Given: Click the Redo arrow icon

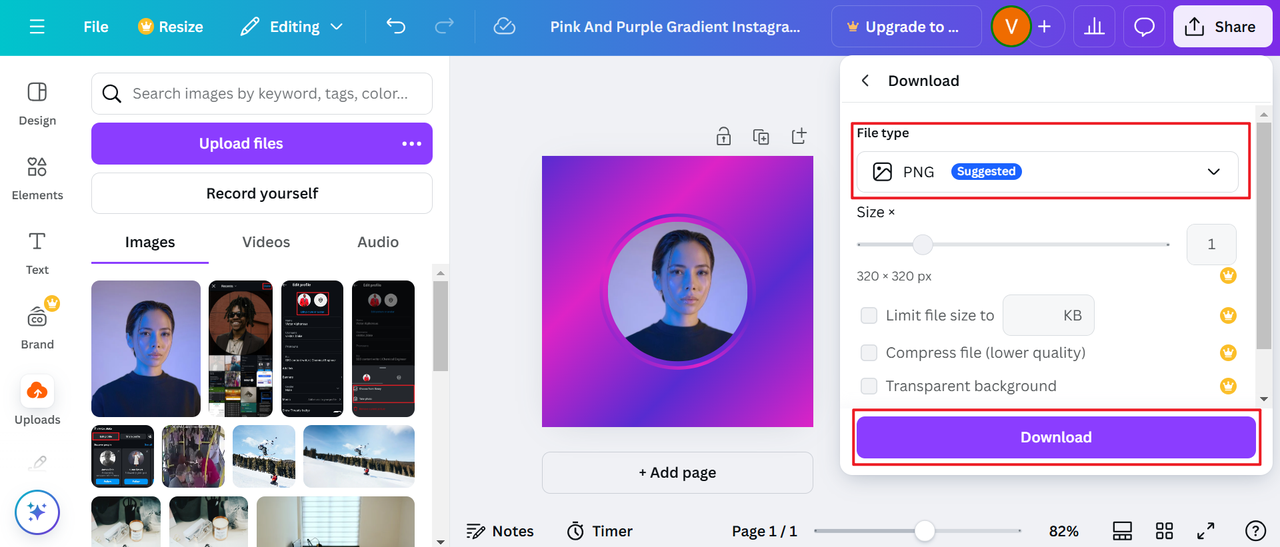Looking at the screenshot, I should 445,27.
